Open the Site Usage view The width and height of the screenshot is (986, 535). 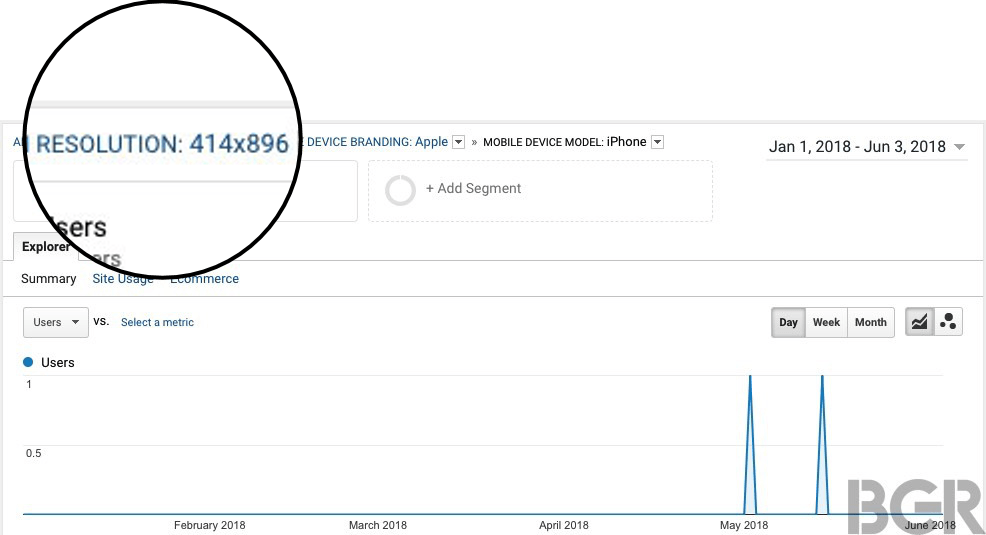123,279
